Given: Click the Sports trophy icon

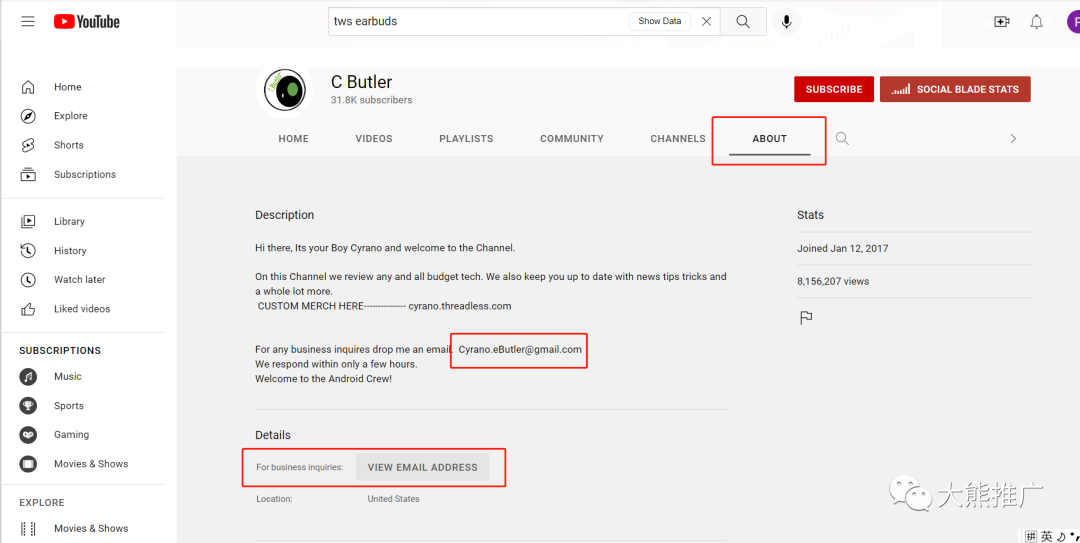Looking at the screenshot, I should (28, 406).
